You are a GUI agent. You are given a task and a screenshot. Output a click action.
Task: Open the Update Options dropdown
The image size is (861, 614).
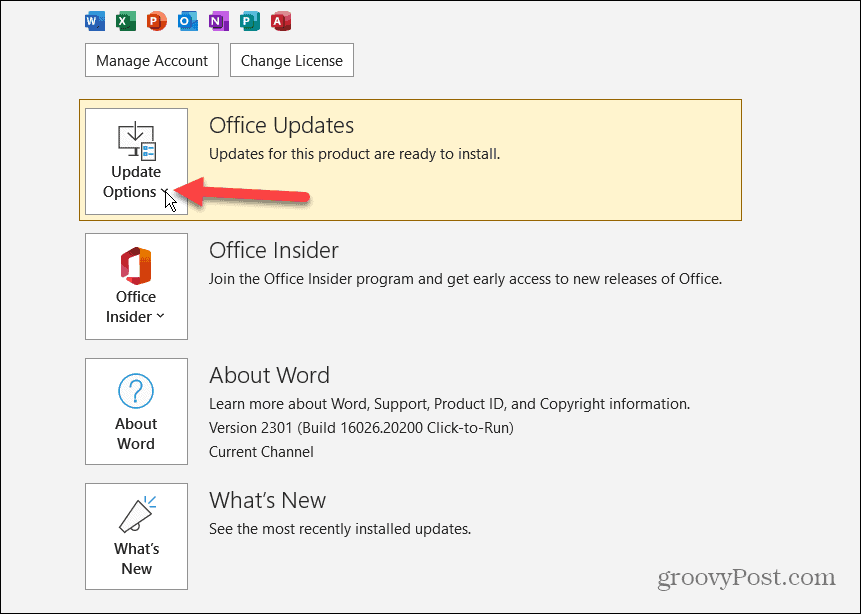[136, 161]
